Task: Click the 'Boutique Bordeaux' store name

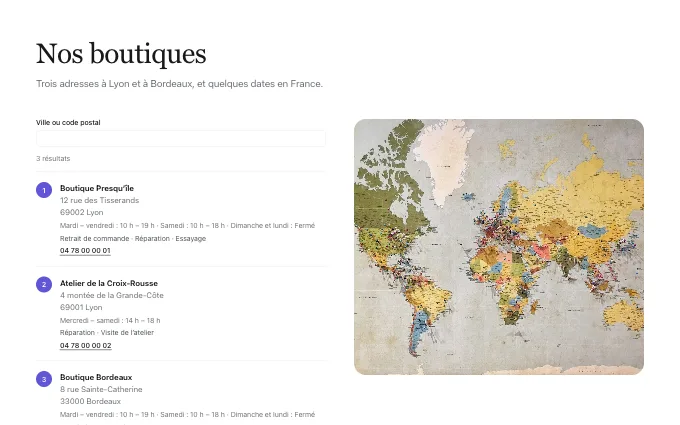Action: pyautogui.click(x=96, y=377)
